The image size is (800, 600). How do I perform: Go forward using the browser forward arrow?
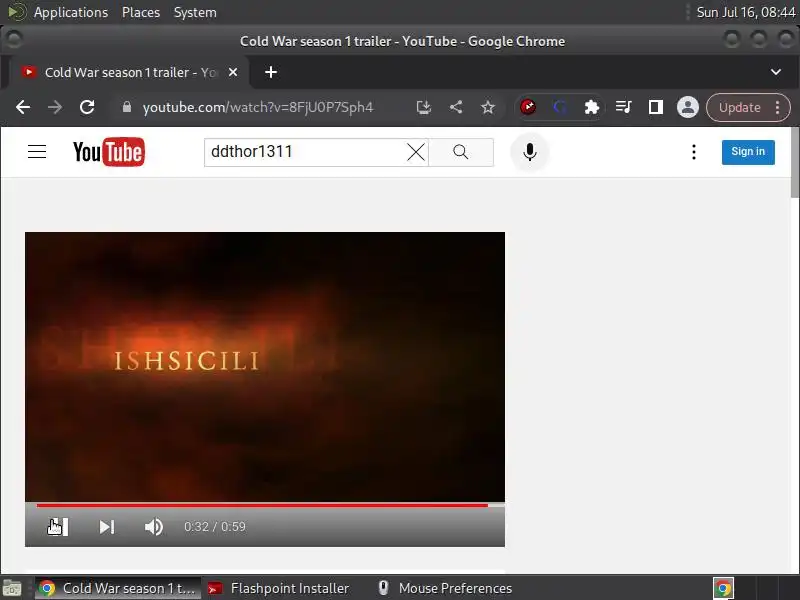(55, 107)
